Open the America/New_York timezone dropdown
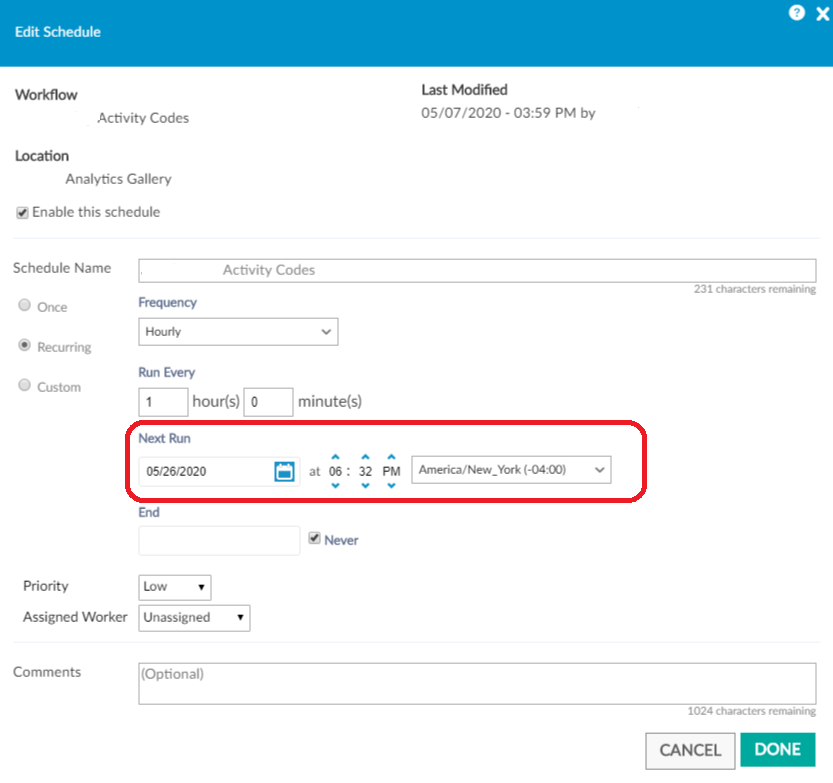 click(511, 470)
